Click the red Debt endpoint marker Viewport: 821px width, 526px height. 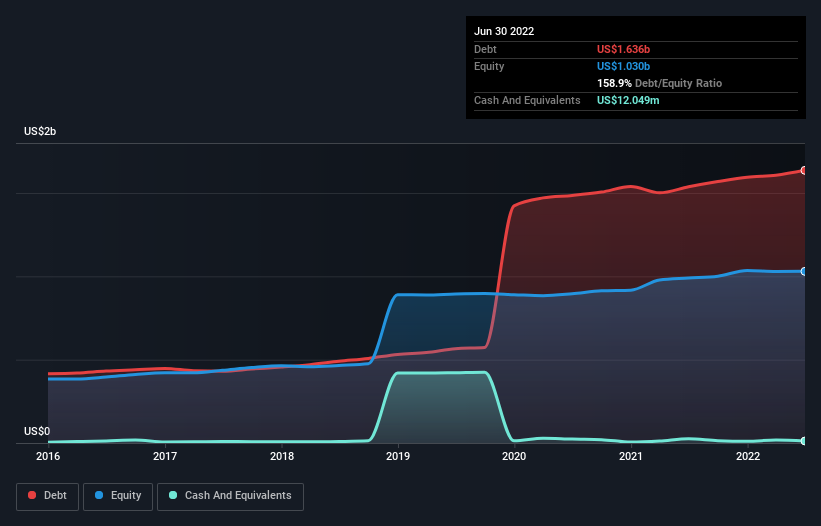804,171
